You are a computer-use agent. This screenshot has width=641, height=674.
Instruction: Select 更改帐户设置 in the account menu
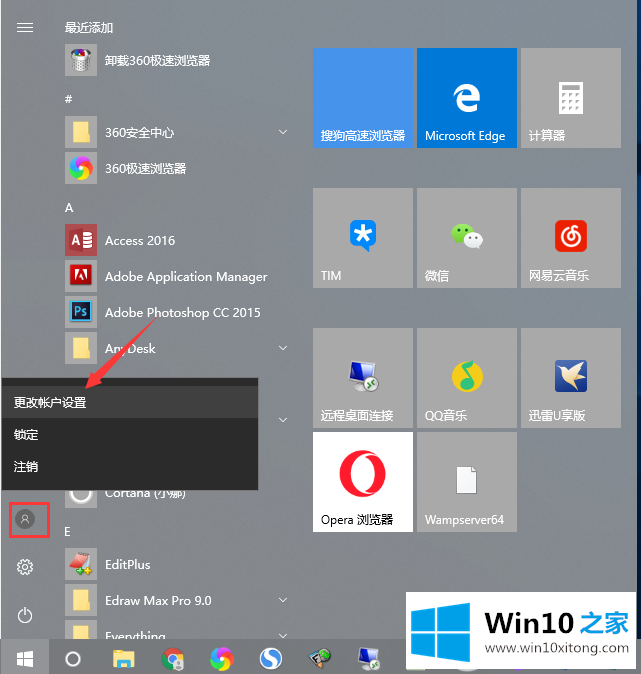[130, 402]
